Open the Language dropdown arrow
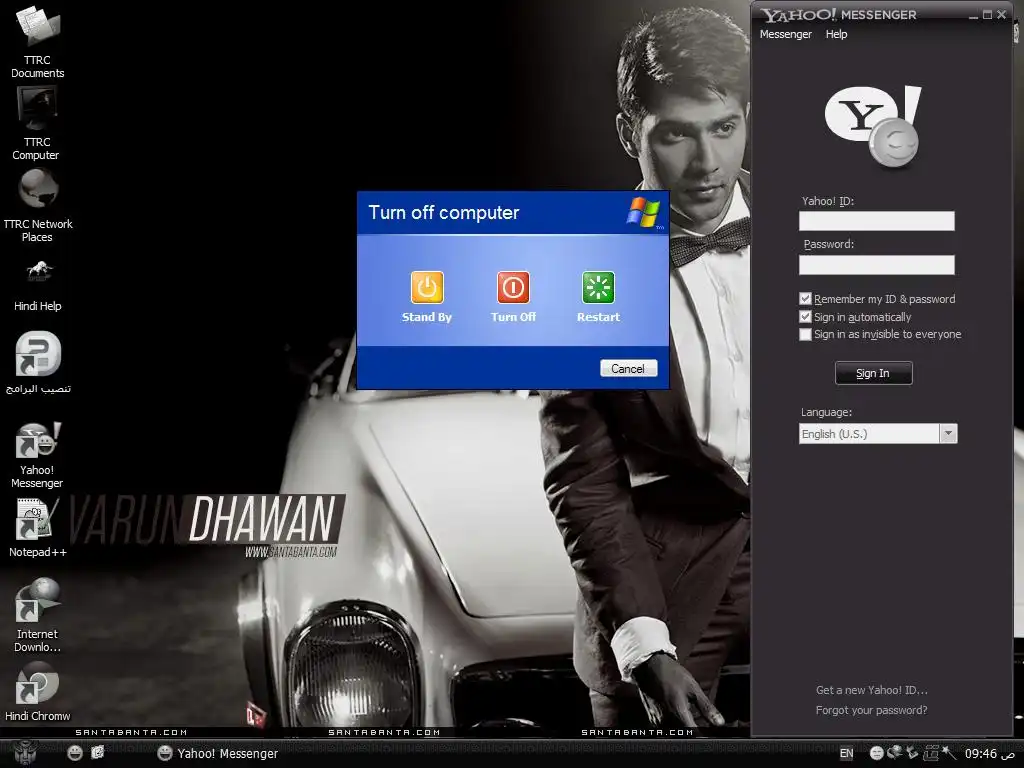The width and height of the screenshot is (1024, 768). coord(948,434)
